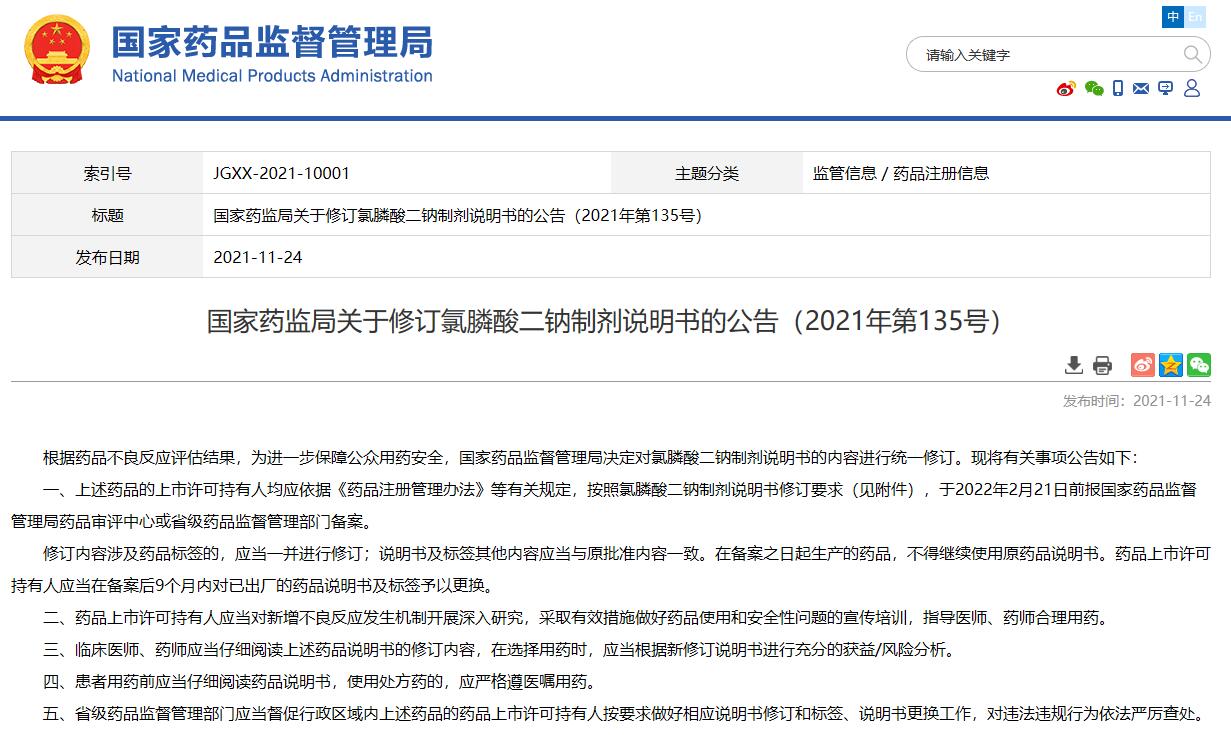Click the 国家药品监督管理局 site title

point(271,42)
